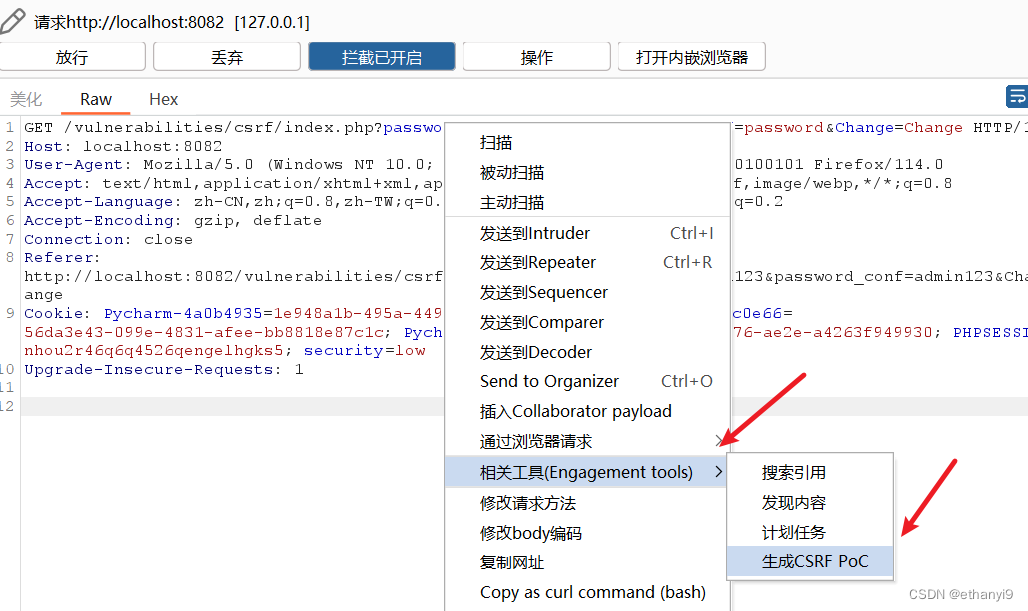Select 修改body编码 menu entry

pos(587,533)
